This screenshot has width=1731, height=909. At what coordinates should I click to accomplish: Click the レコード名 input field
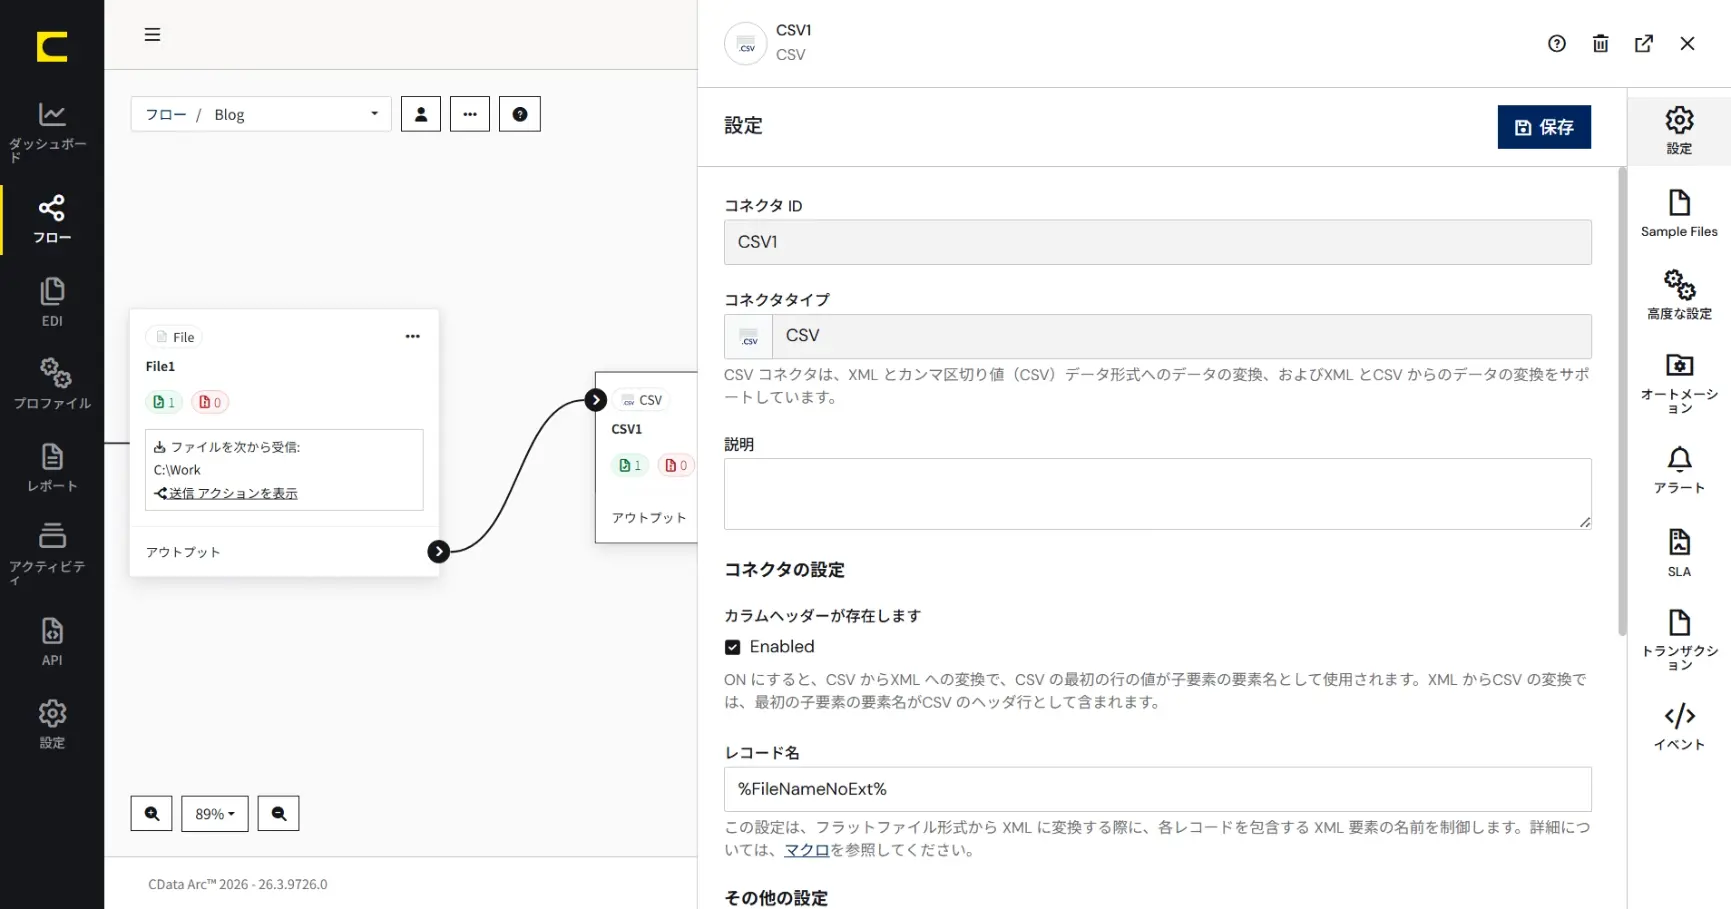[1157, 789]
